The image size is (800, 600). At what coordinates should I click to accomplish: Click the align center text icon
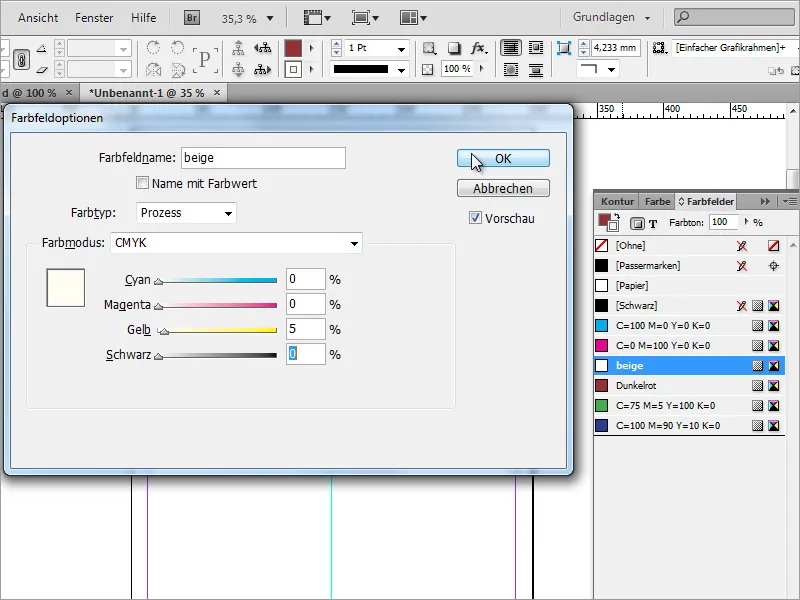tap(536, 68)
